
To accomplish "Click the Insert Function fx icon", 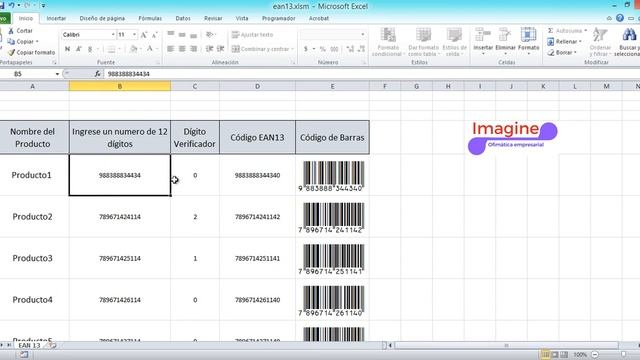I will click(98, 74).
